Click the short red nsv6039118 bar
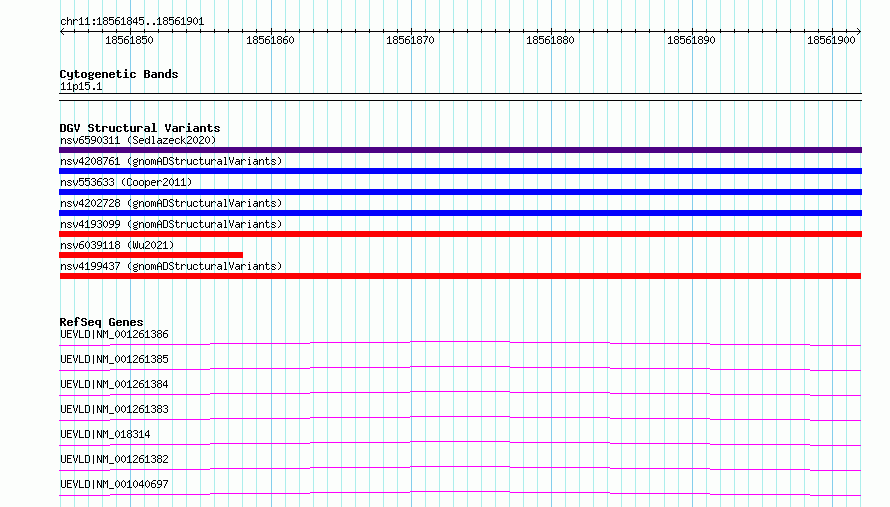Viewport: 890px width, 507px height. pyautogui.click(x=151, y=255)
